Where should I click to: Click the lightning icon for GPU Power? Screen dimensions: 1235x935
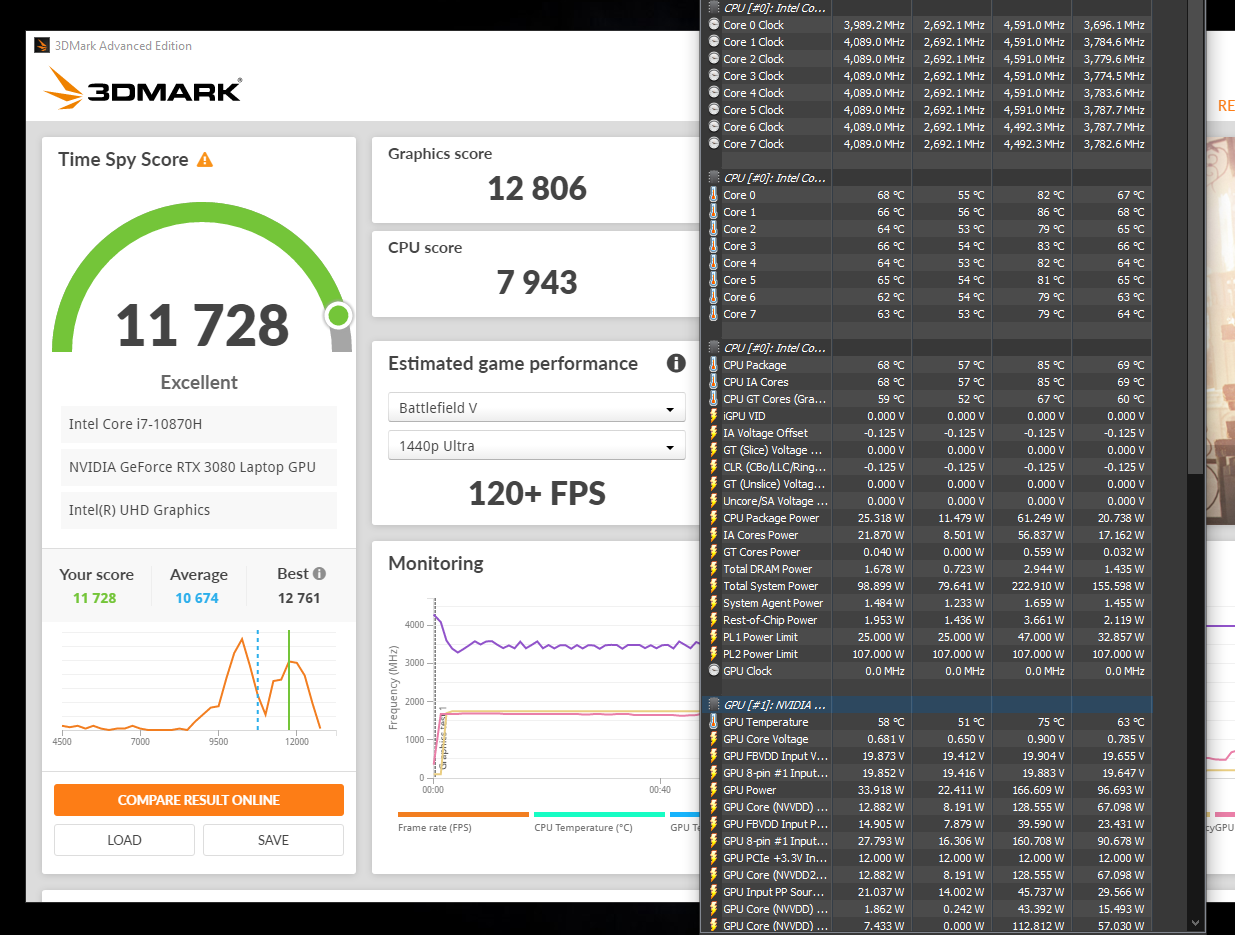713,790
